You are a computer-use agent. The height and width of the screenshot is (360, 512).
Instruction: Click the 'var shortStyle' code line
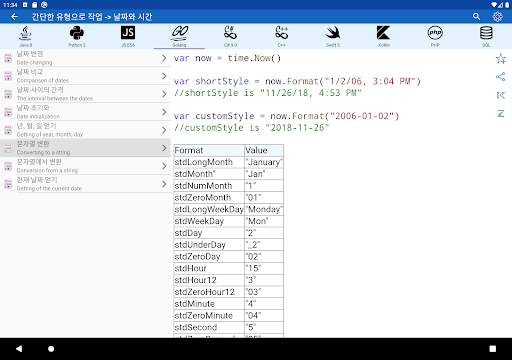(297, 81)
